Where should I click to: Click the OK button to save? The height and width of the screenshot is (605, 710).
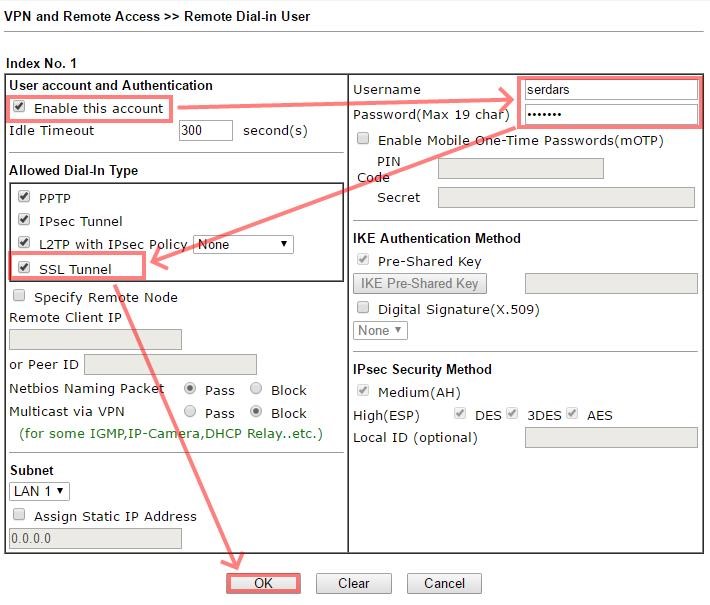click(x=263, y=584)
